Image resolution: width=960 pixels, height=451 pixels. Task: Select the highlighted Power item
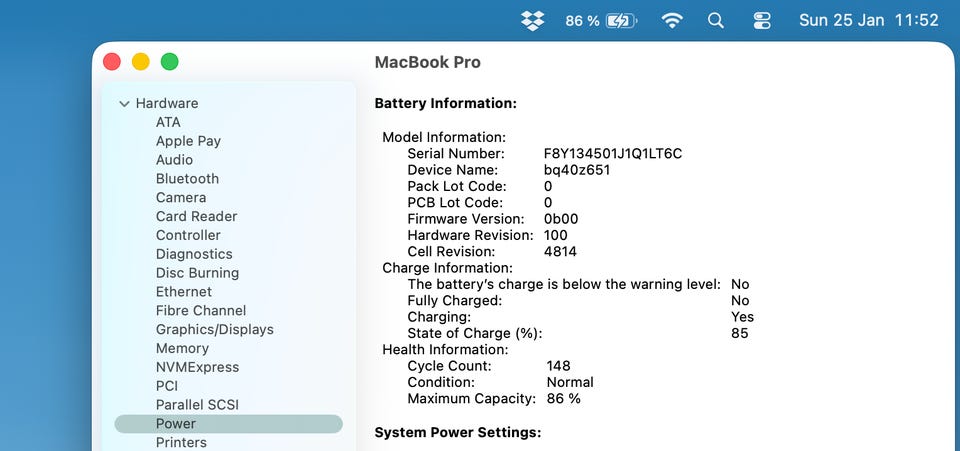pyautogui.click(x=176, y=424)
